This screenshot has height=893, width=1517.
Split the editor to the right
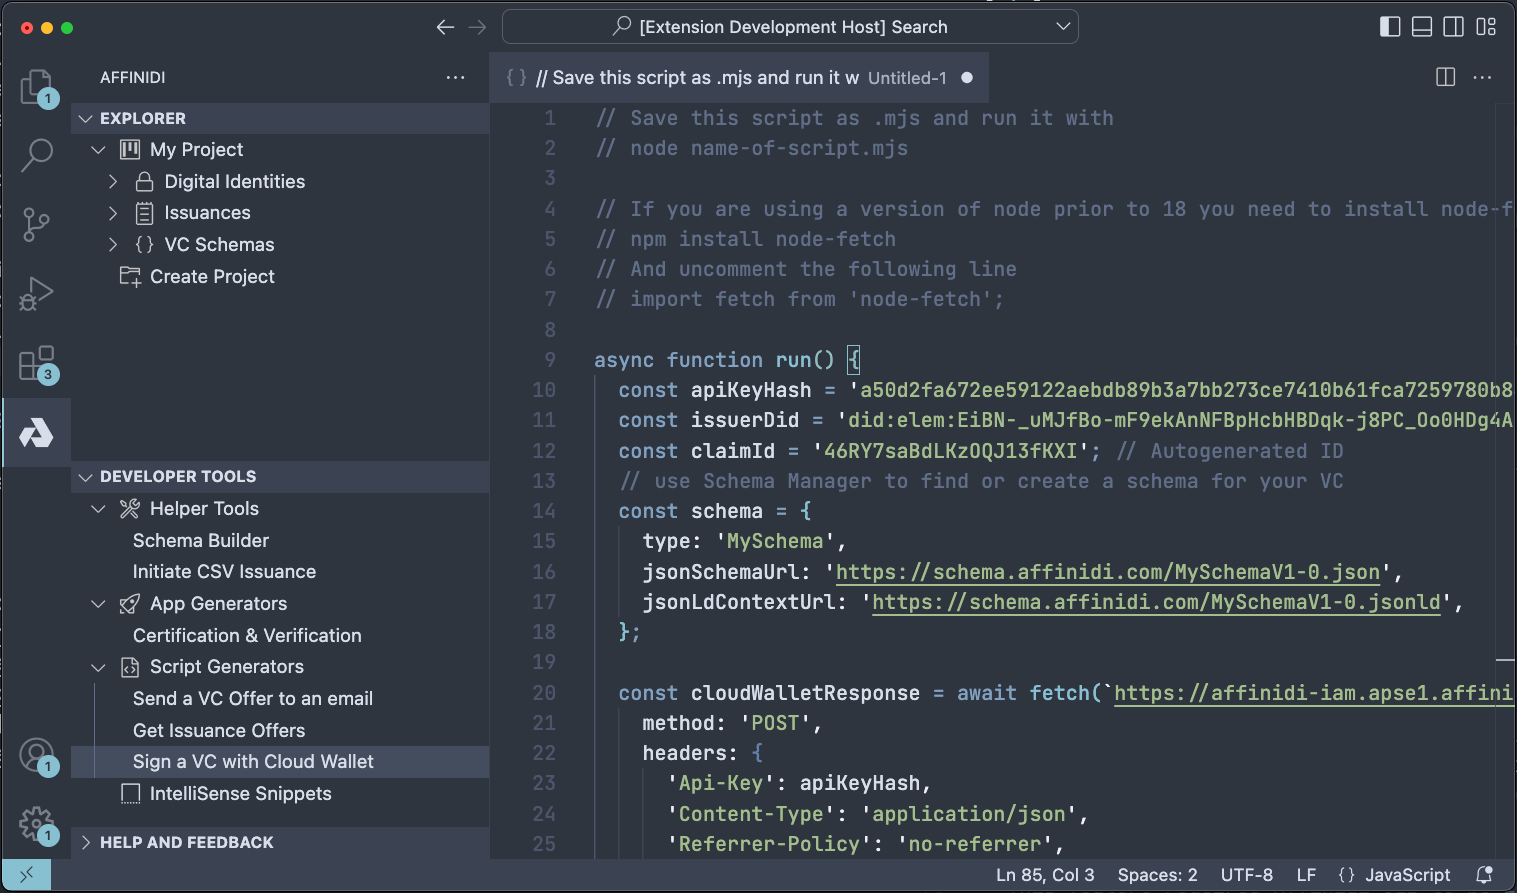tap(1446, 77)
